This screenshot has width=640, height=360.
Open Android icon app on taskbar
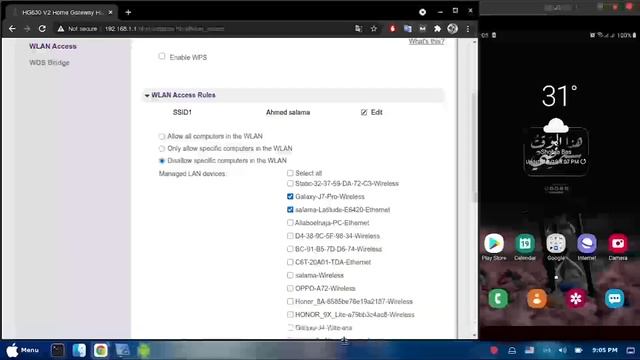pyautogui.click(x=144, y=350)
